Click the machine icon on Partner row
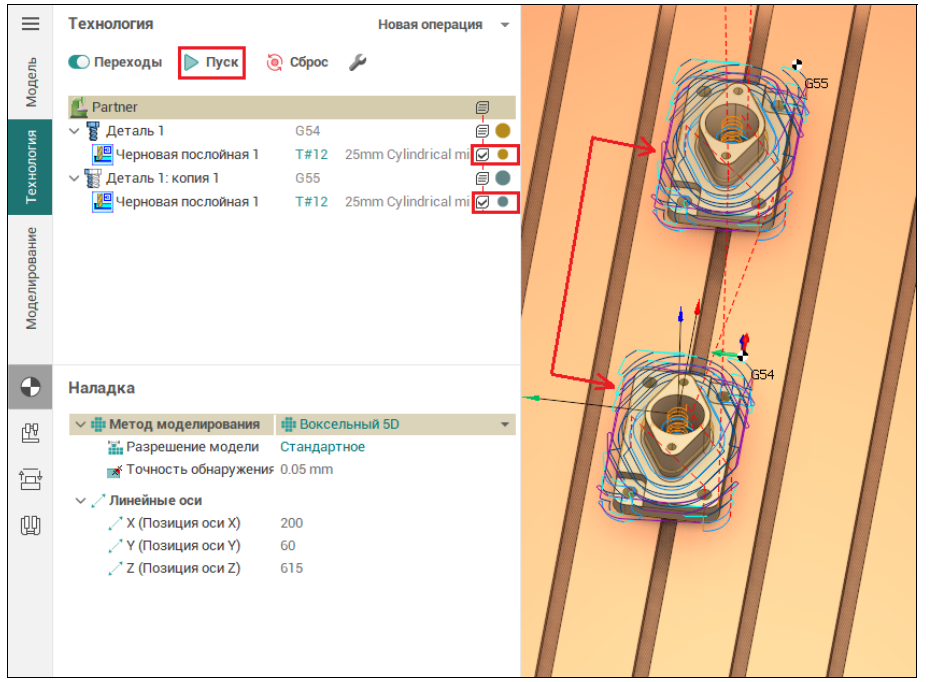Screen dimensions: 929x682 78,107
